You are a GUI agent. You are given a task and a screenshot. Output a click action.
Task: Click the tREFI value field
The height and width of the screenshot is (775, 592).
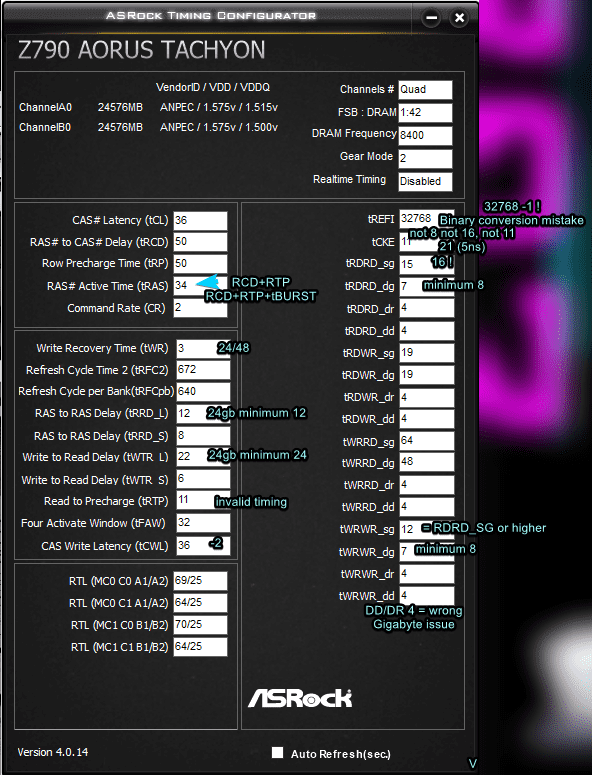point(426,219)
